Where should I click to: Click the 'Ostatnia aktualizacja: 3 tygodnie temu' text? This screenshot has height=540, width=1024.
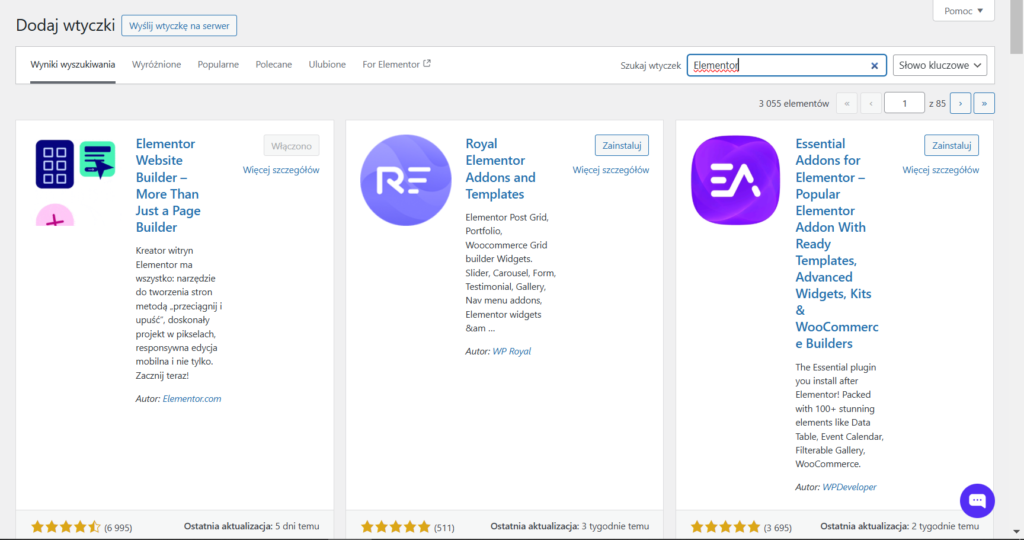[x=570, y=526]
